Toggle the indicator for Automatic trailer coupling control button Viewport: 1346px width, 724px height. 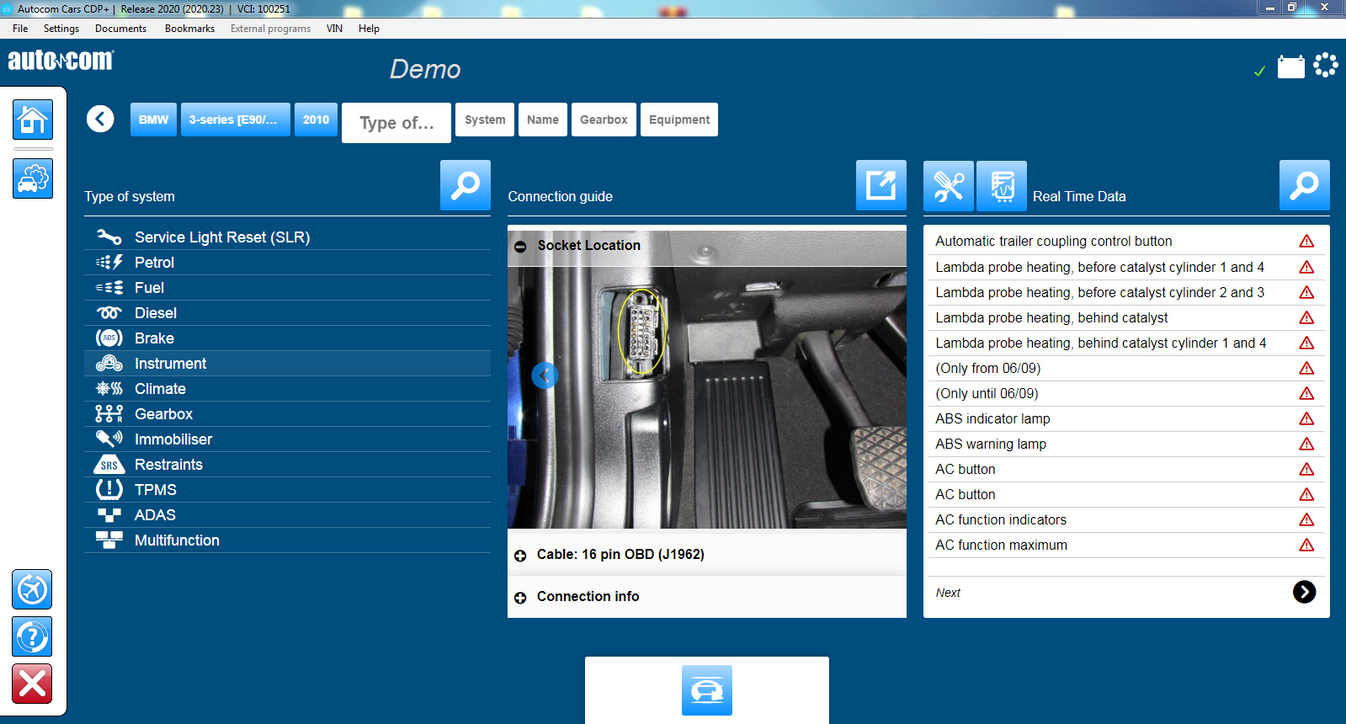1307,240
